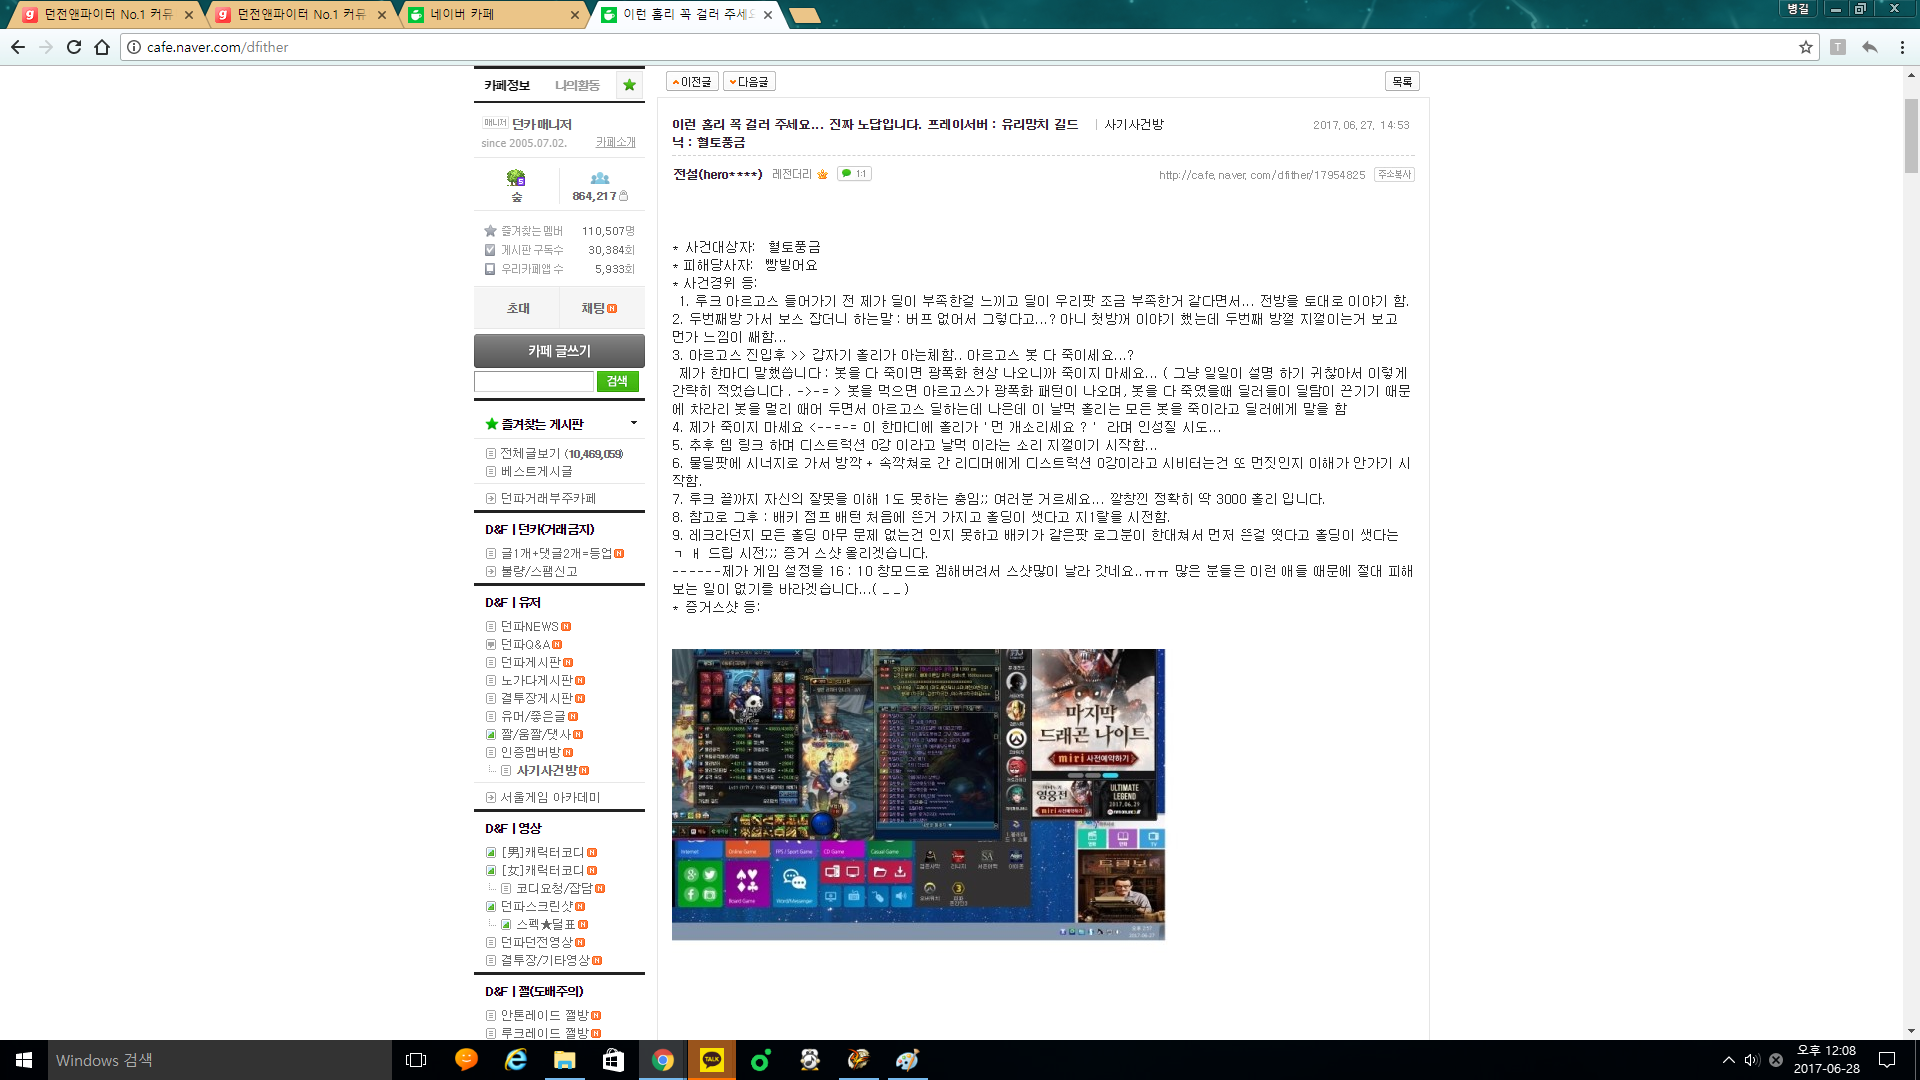The width and height of the screenshot is (1920, 1080).
Task: Click the tree rank icon labeled 숲
Action: point(516,178)
